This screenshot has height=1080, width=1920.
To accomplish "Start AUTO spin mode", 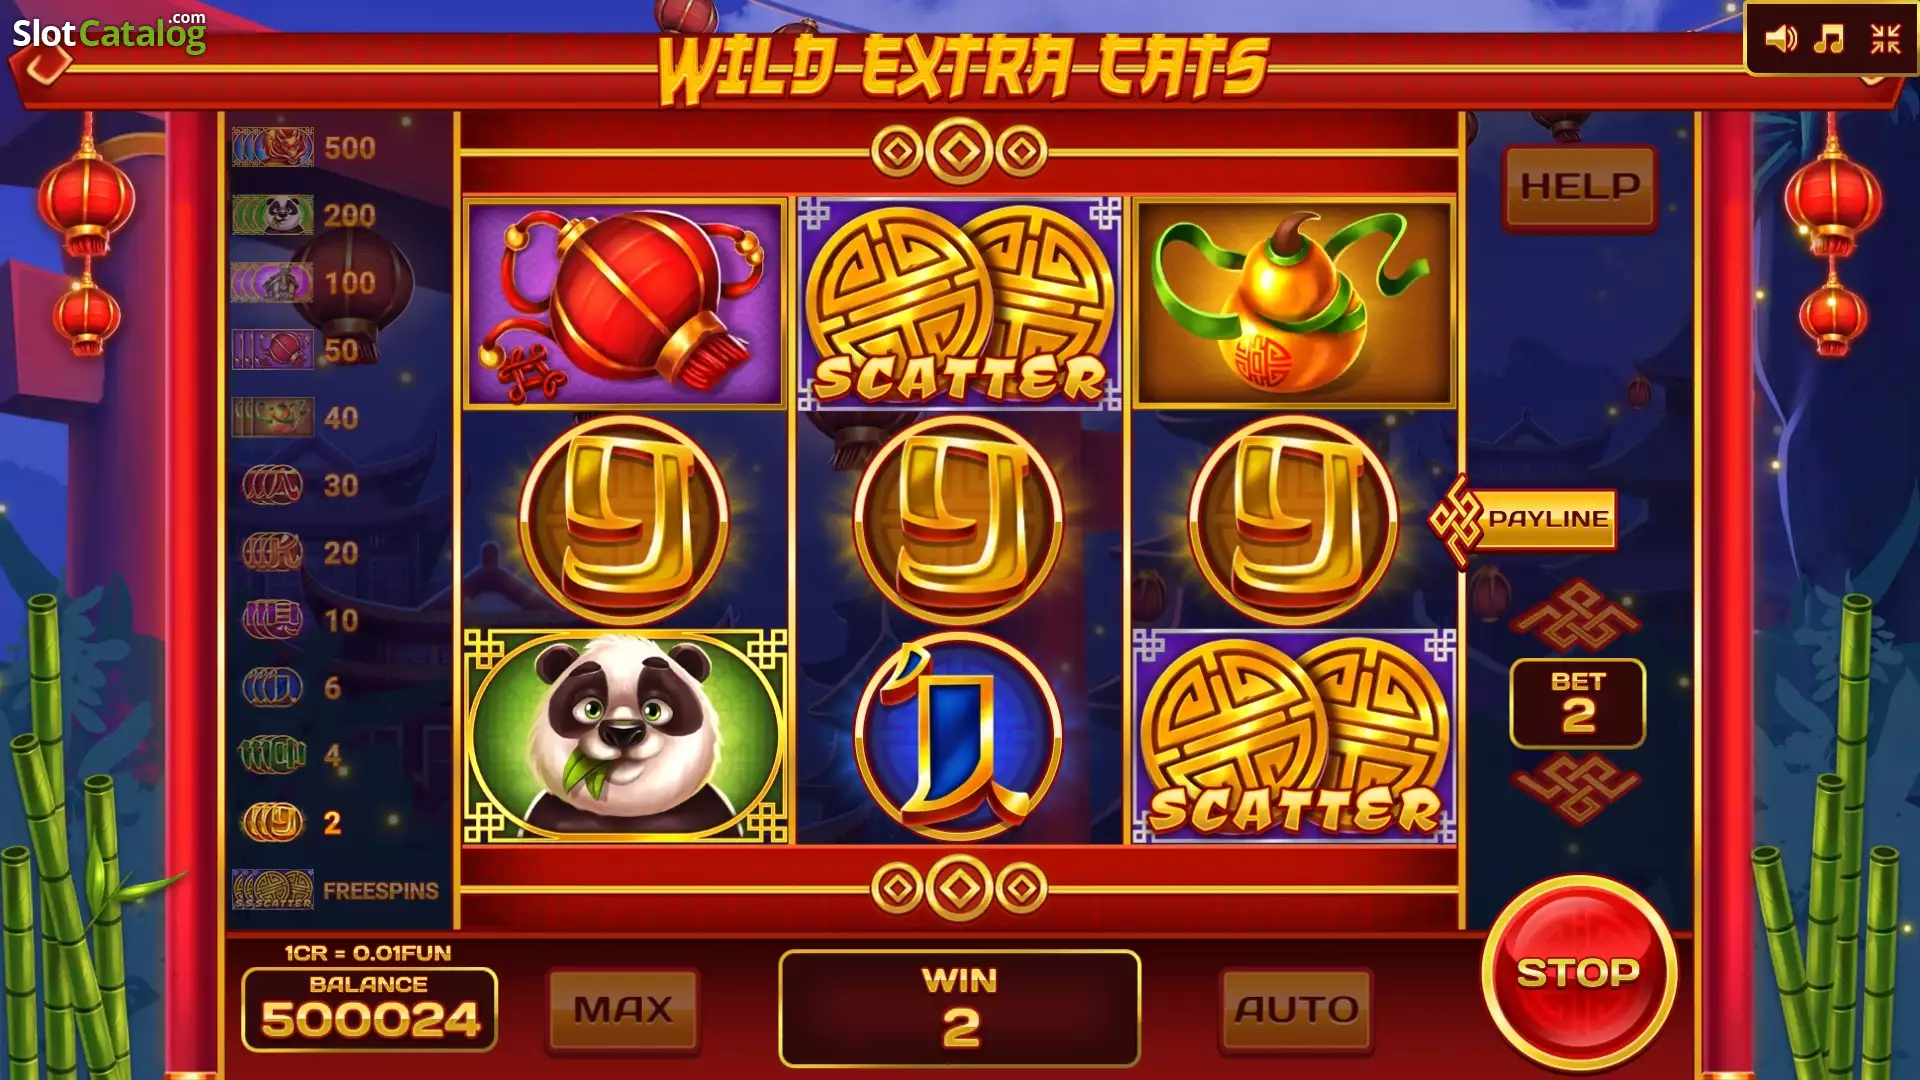I will tap(1296, 1010).
